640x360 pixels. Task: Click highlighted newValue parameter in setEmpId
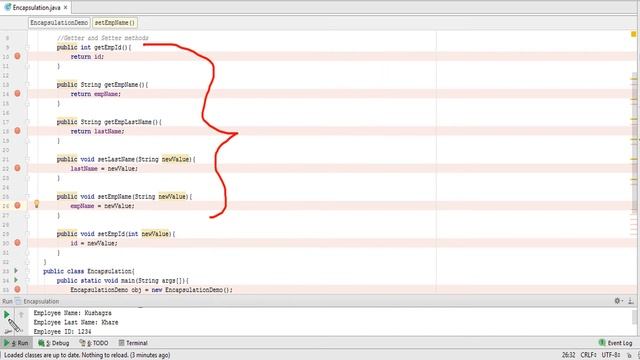tap(155, 234)
